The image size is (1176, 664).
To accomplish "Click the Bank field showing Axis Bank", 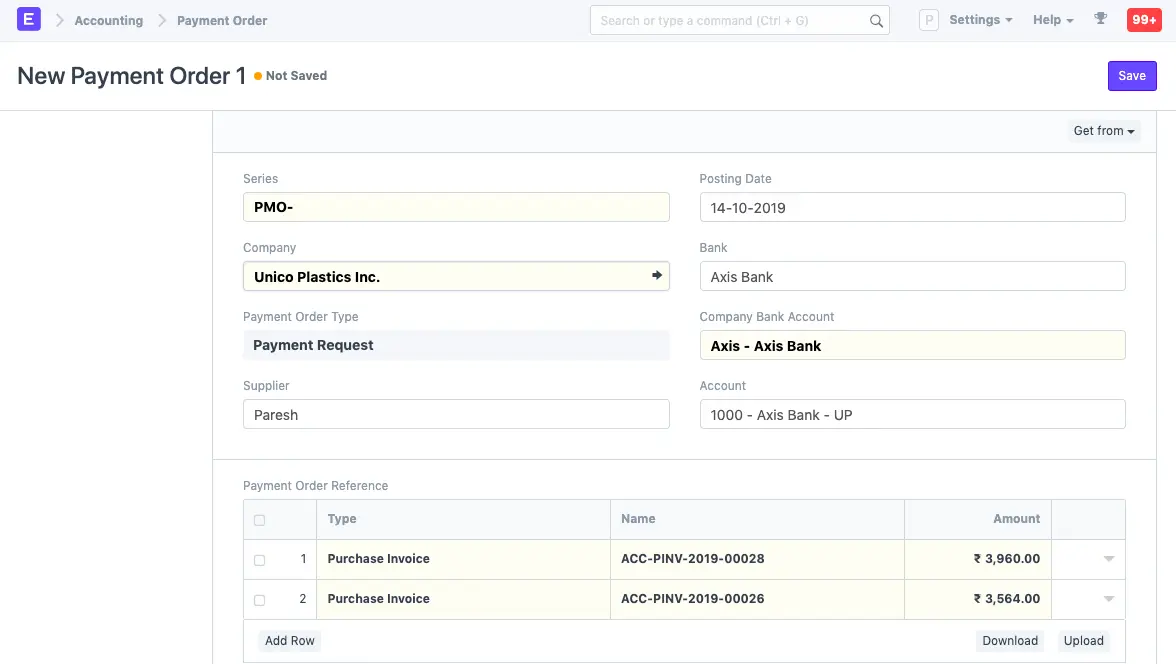I will [912, 276].
